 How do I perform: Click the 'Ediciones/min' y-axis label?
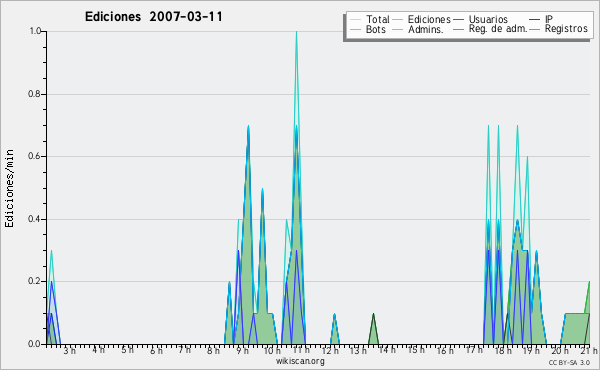click(9, 188)
